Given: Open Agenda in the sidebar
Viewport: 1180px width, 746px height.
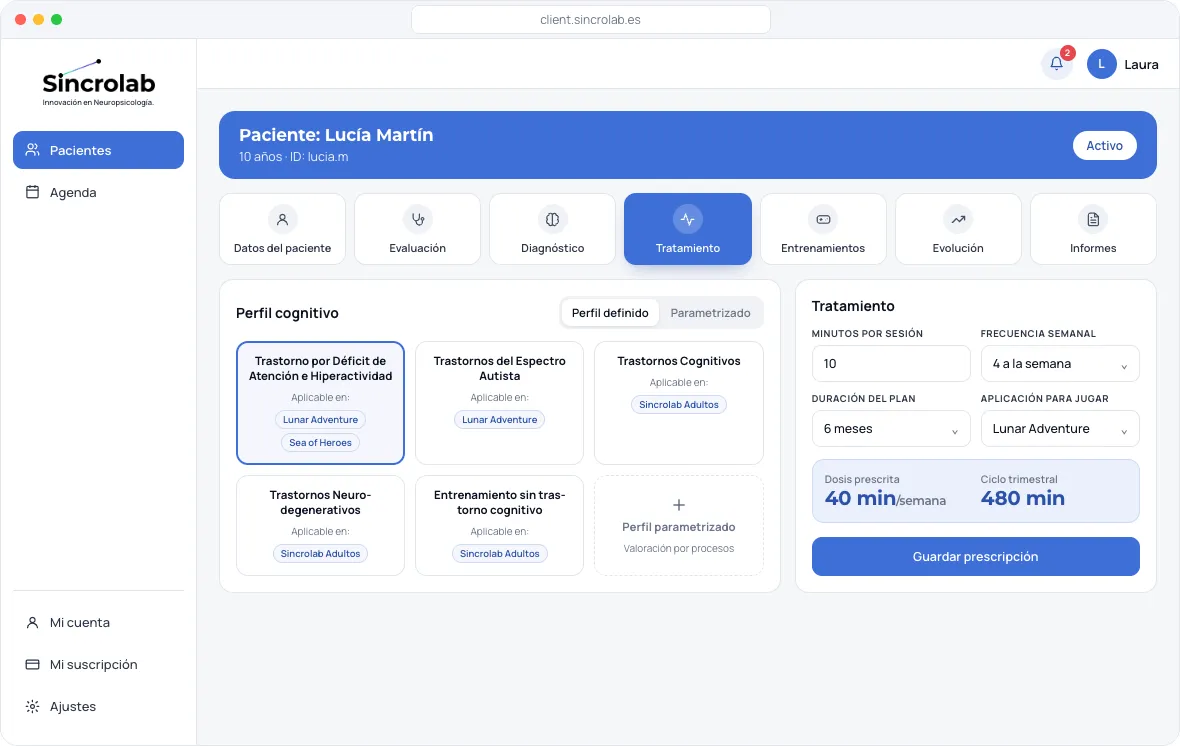Looking at the screenshot, I should [99, 192].
